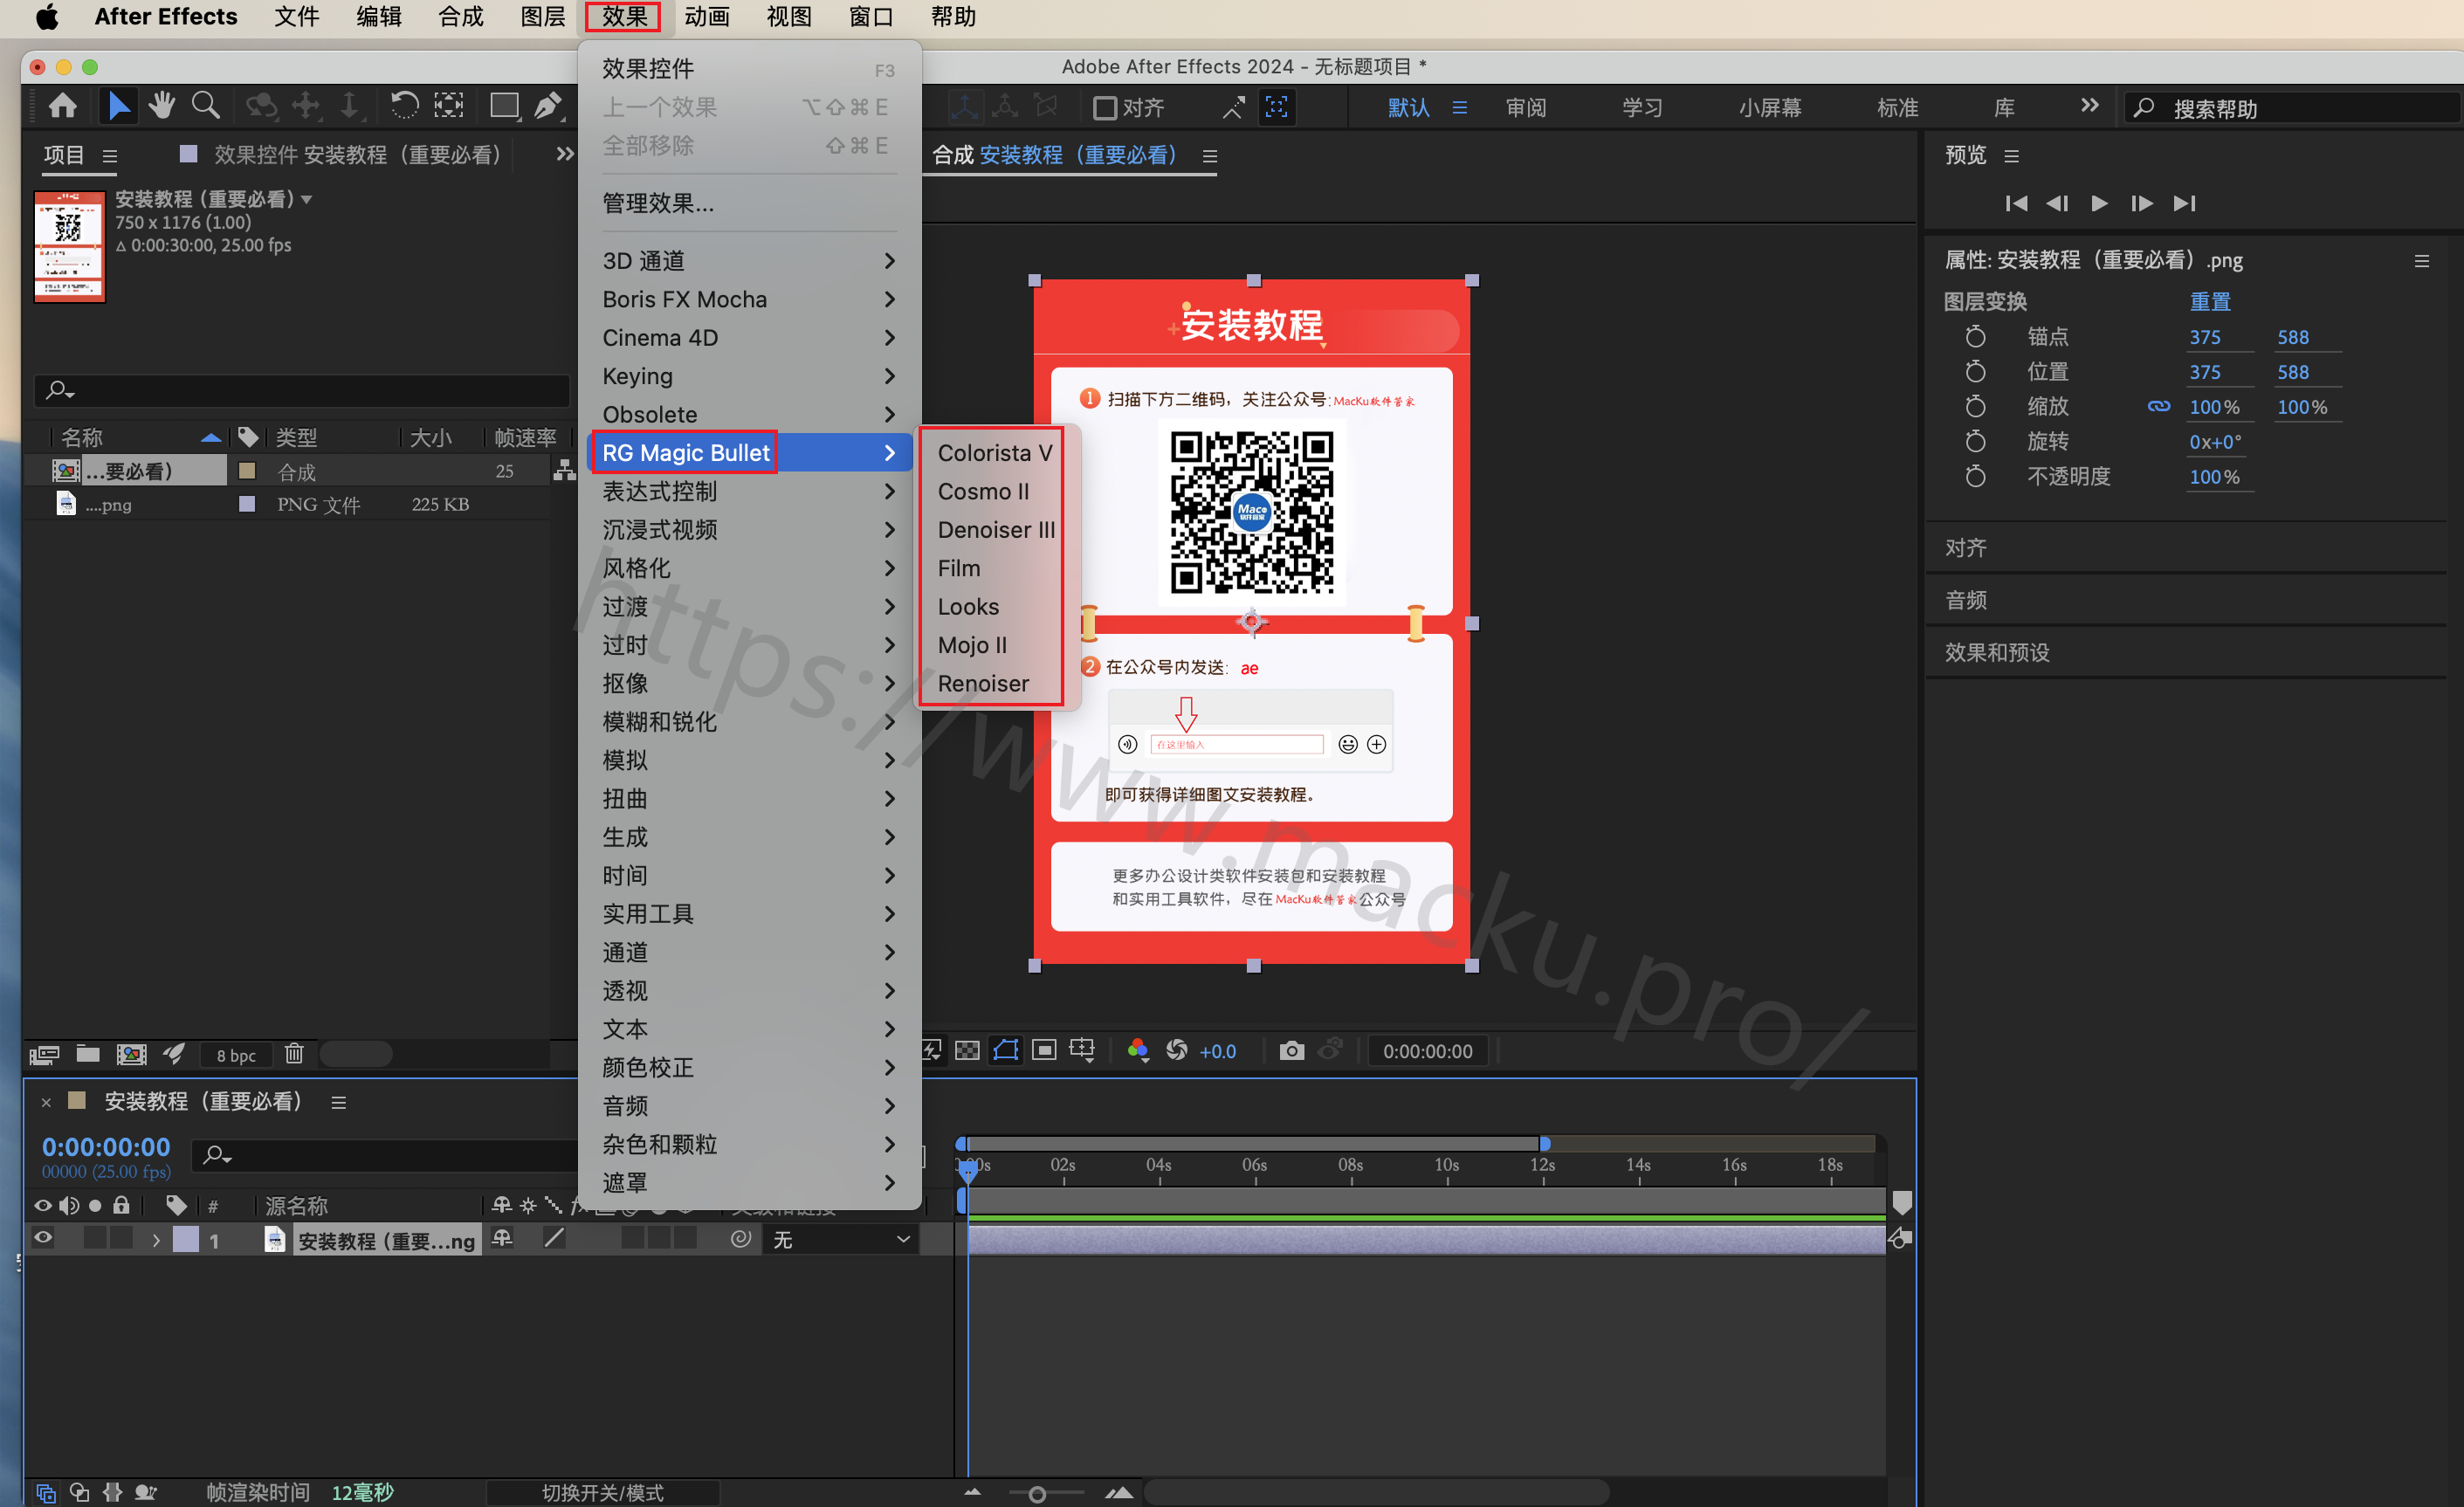Screen dimensions: 2464x1507
Task: Toggle the 不透明度 stopwatch in Properties
Action: tap(1975, 477)
